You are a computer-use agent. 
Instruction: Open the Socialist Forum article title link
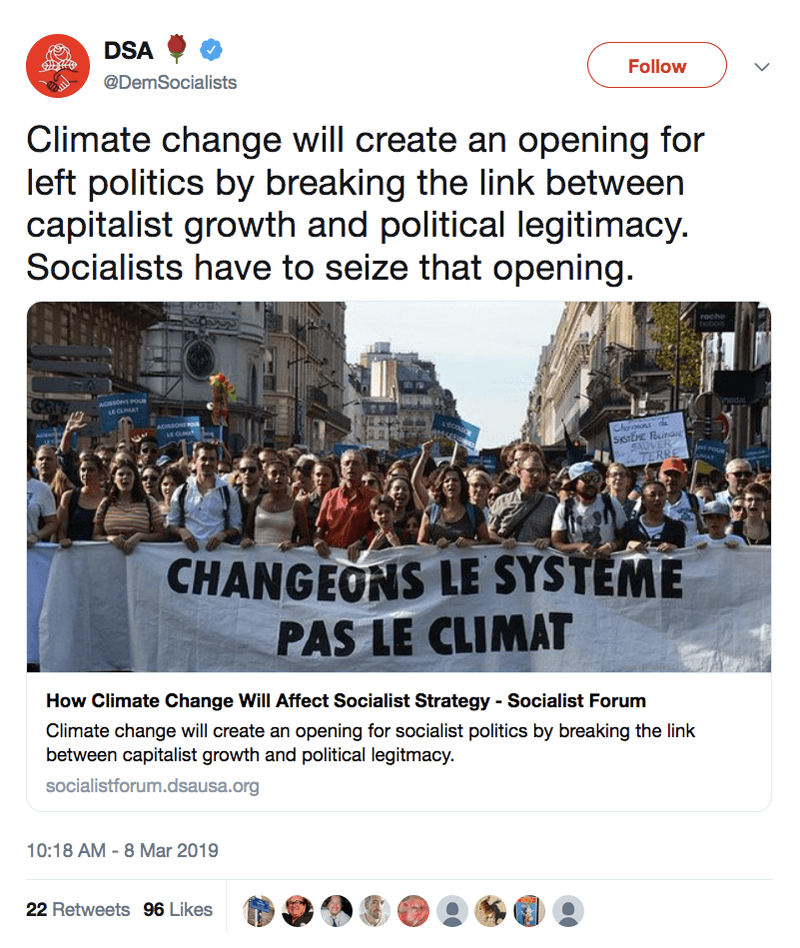tap(346, 700)
